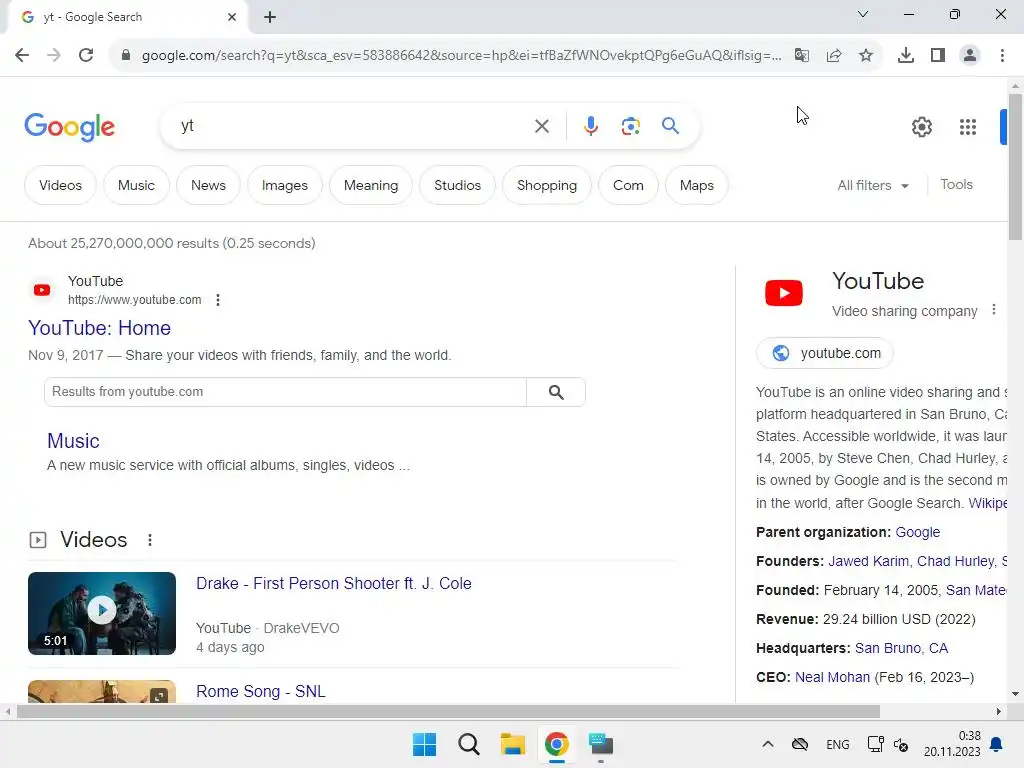Expand tab search chevron in title bar

click(x=862, y=14)
